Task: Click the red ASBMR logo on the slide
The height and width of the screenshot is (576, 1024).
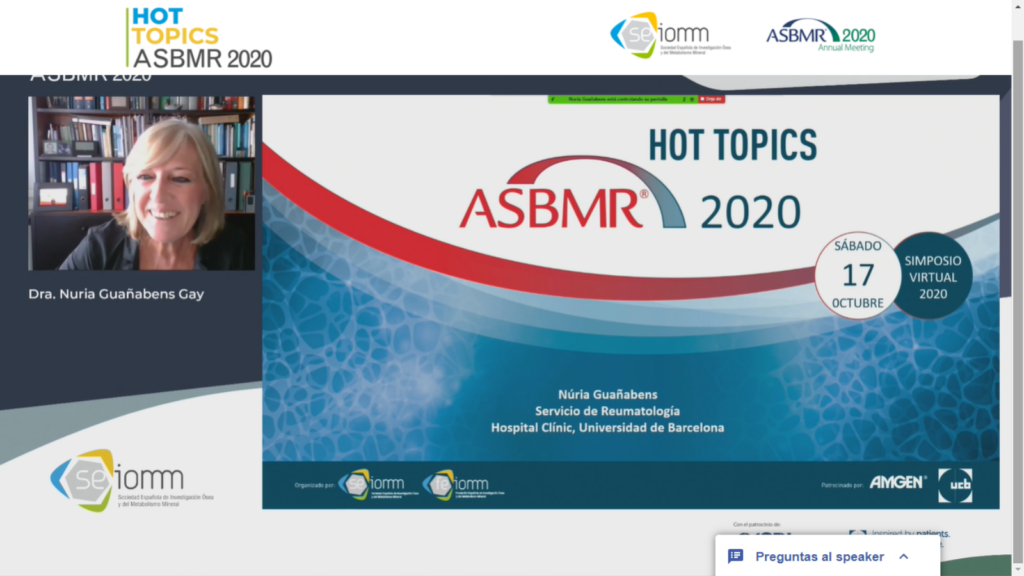Action: (571, 193)
